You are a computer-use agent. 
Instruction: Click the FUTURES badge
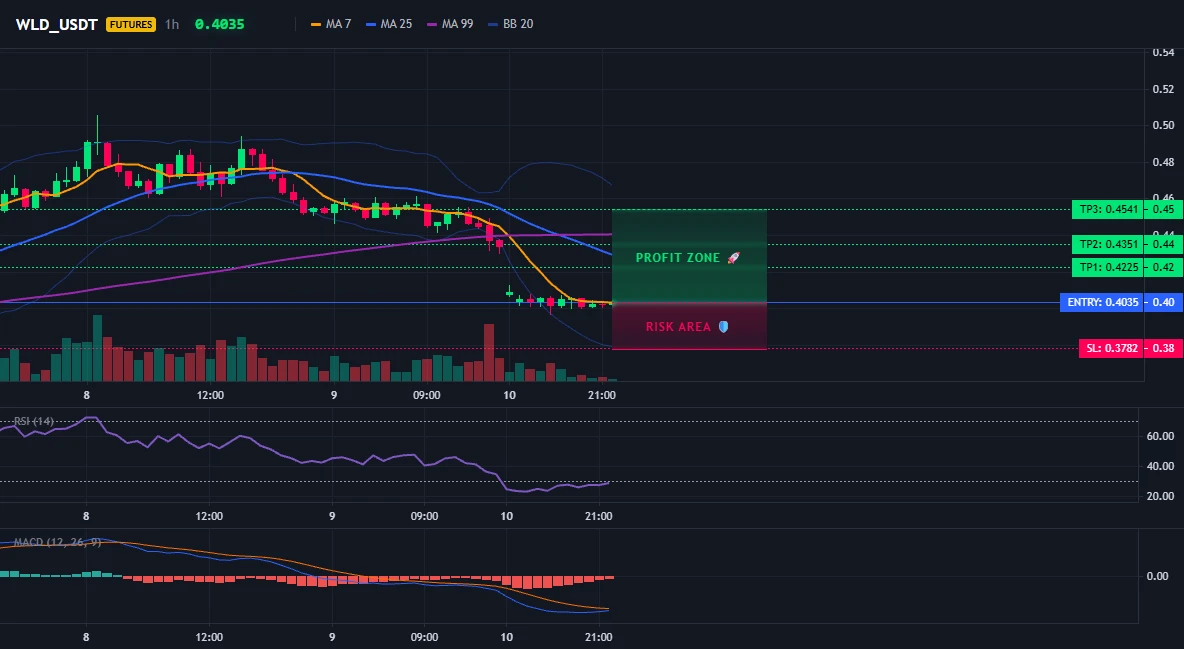click(x=131, y=24)
